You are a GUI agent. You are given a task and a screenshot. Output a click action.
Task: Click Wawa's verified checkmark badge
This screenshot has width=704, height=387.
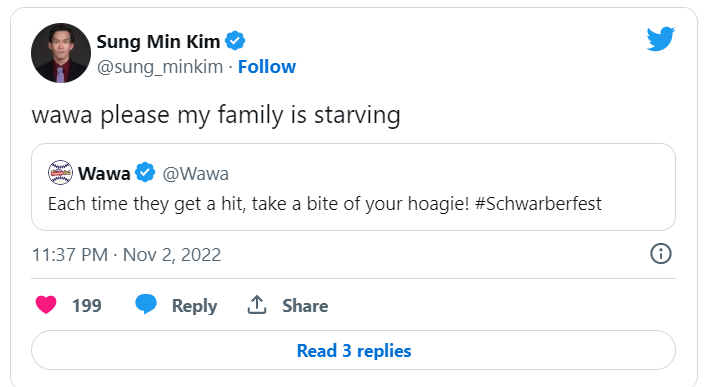(145, 172)
